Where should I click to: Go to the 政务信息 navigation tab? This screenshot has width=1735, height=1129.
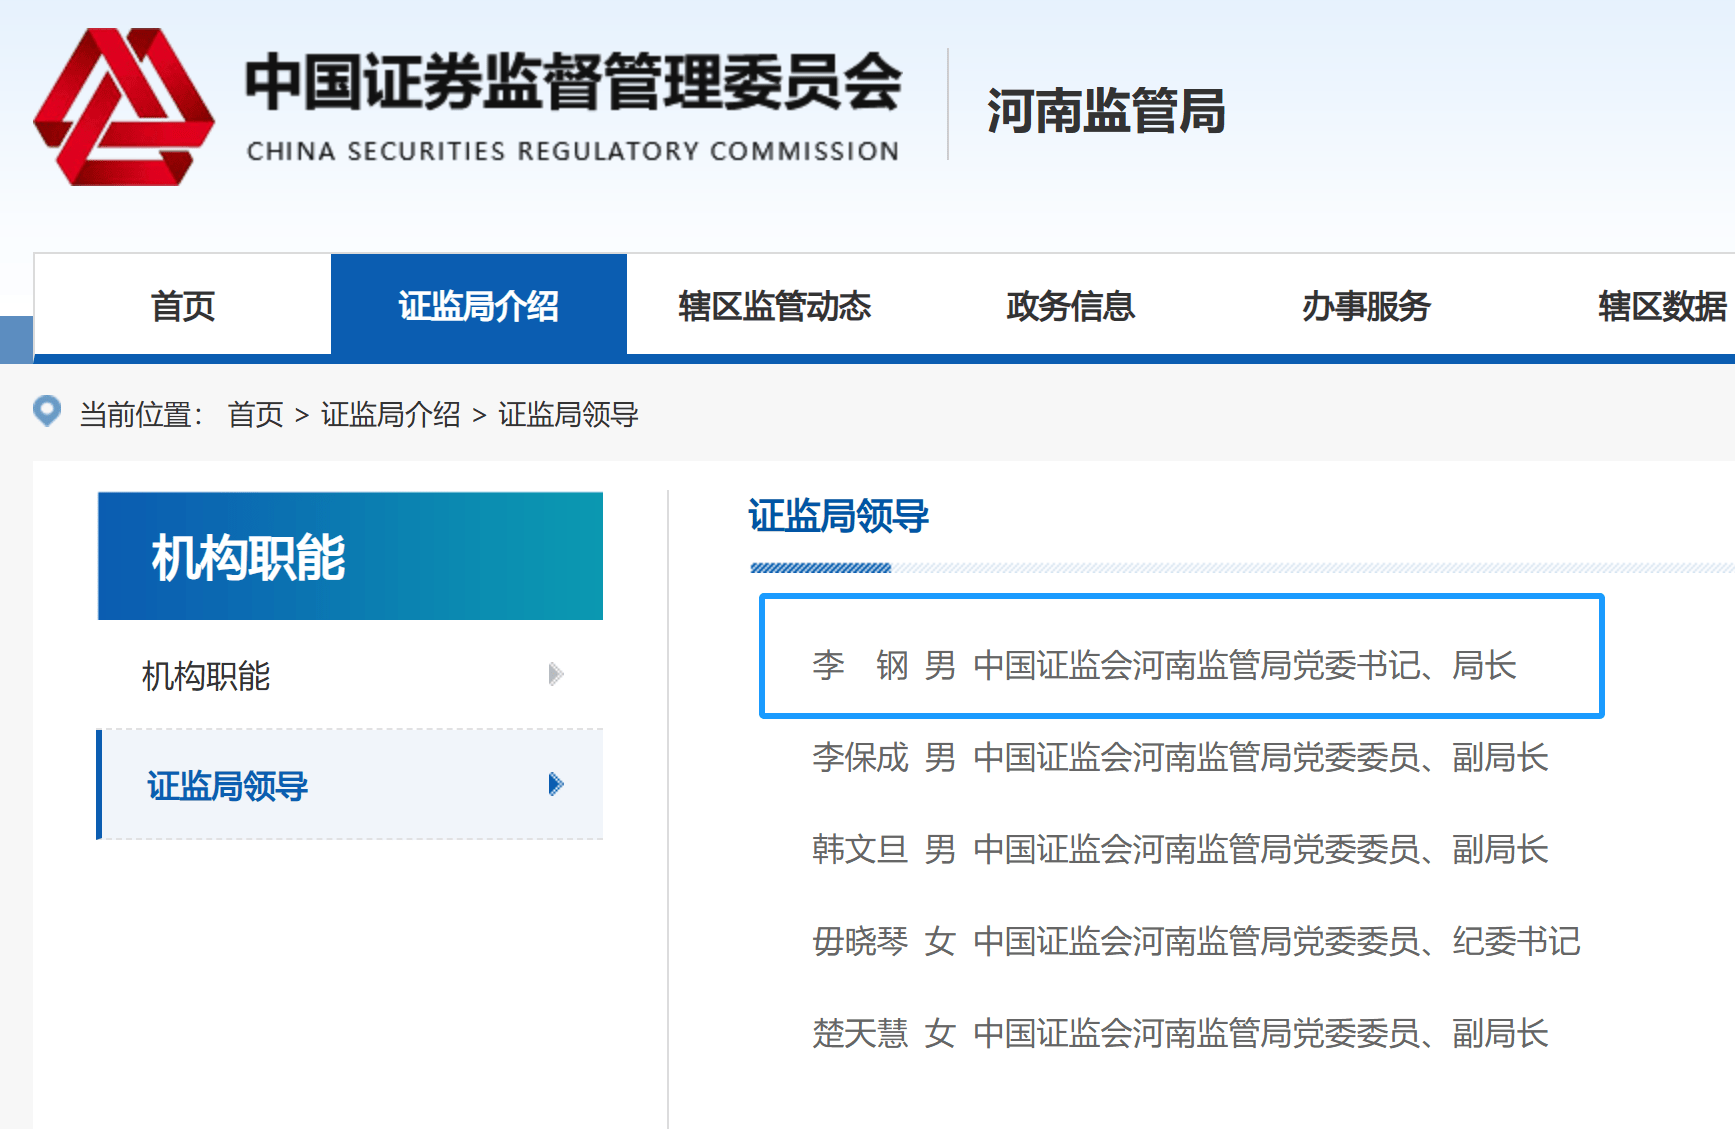point(1071,305)
